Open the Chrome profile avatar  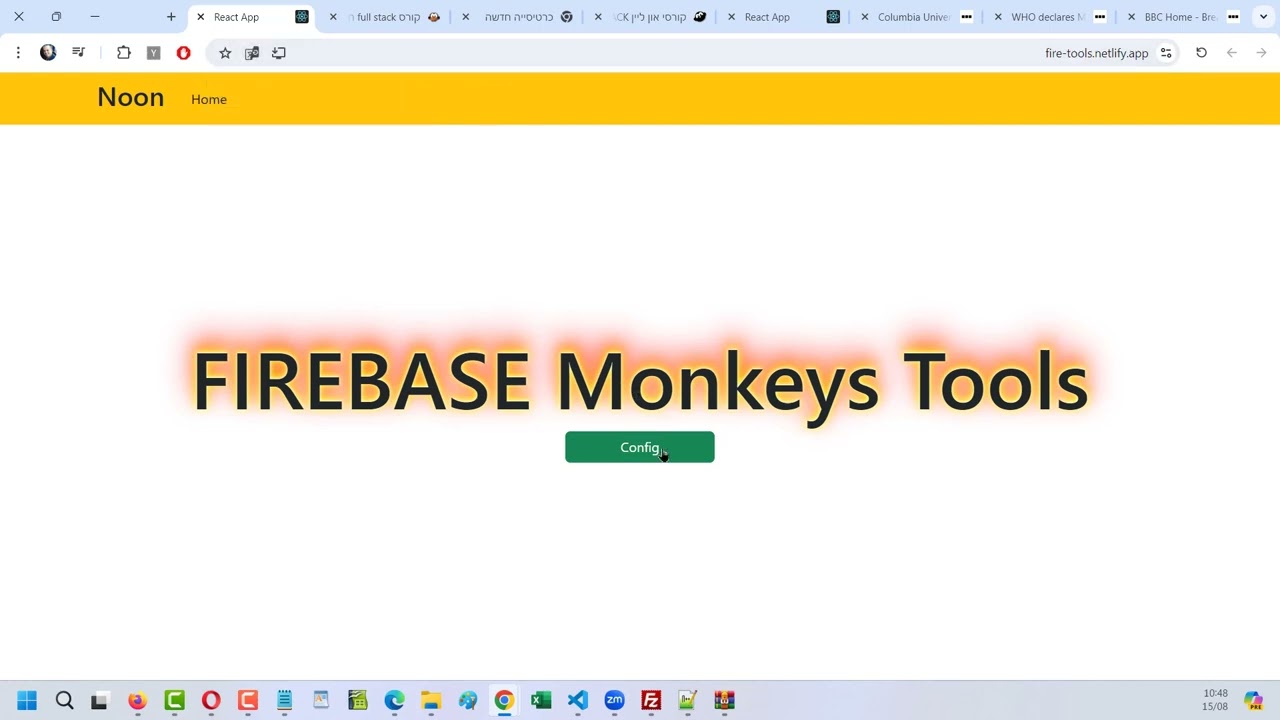tap(48, 53)
